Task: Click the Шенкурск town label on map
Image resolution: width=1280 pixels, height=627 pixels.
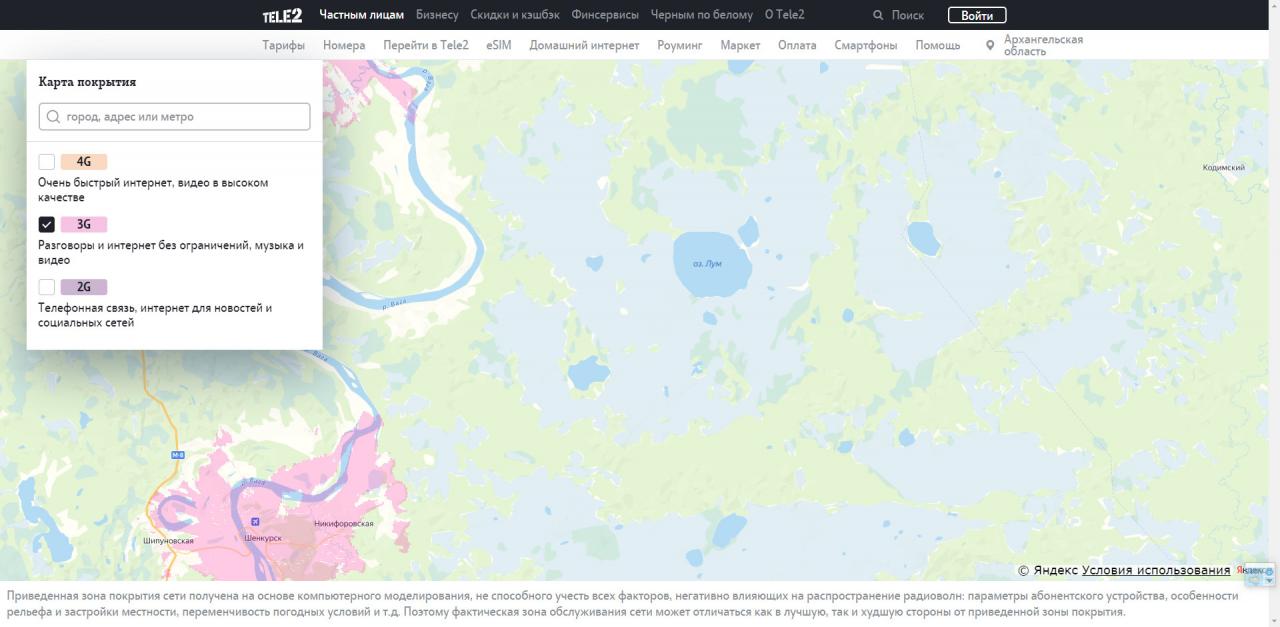Action: [263, 538]
